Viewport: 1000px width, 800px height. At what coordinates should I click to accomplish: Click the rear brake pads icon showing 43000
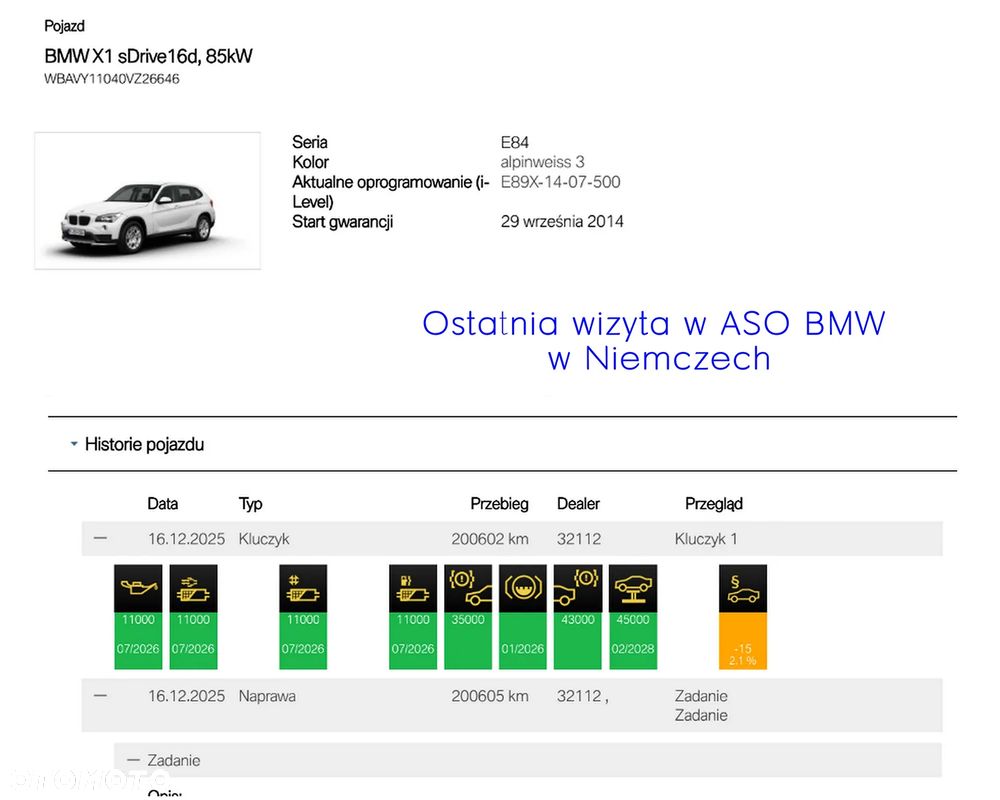click(x=578, y=588)
